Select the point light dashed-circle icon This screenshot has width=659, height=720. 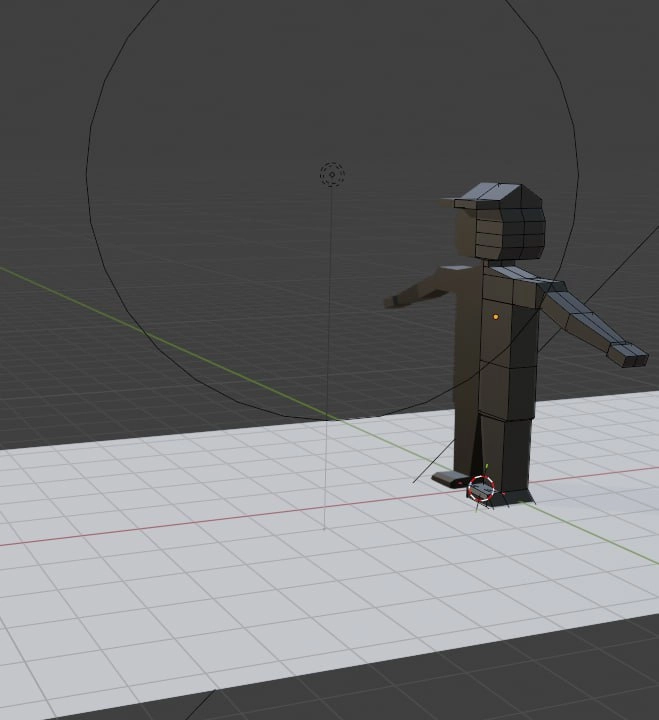pos(332,174)
